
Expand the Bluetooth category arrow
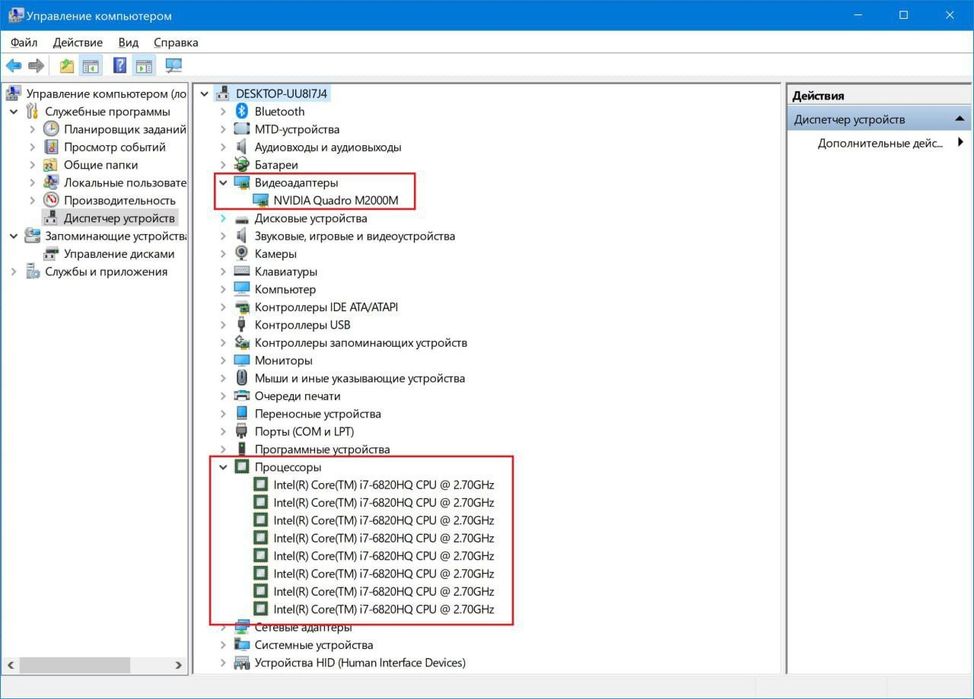point(223,111)
